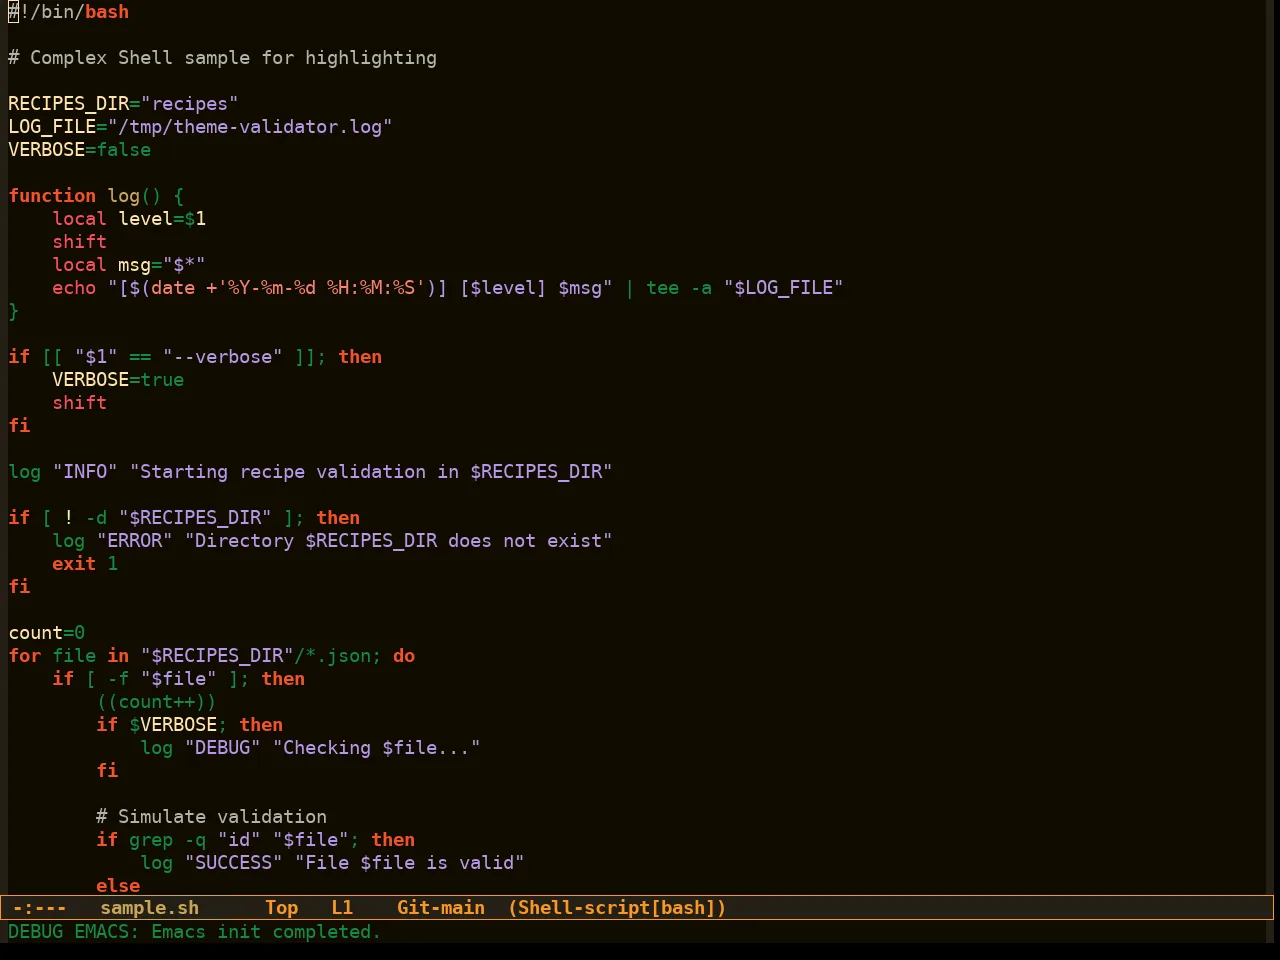This screenshot has width=1280, height=960.
Task: Click the log "INFO" Starting recipe validation line
Action: click(310, 472)
